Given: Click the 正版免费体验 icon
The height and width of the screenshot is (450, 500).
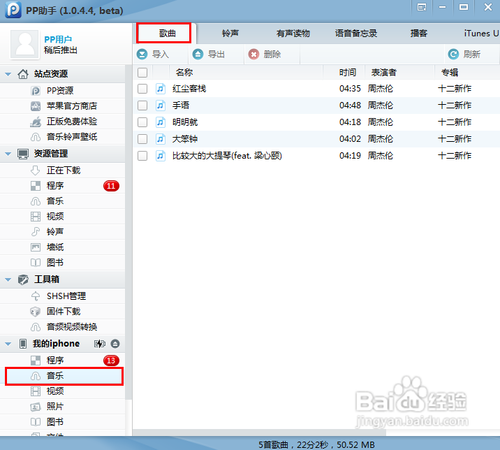Looking at the screenshot, I should click(36, 122).
